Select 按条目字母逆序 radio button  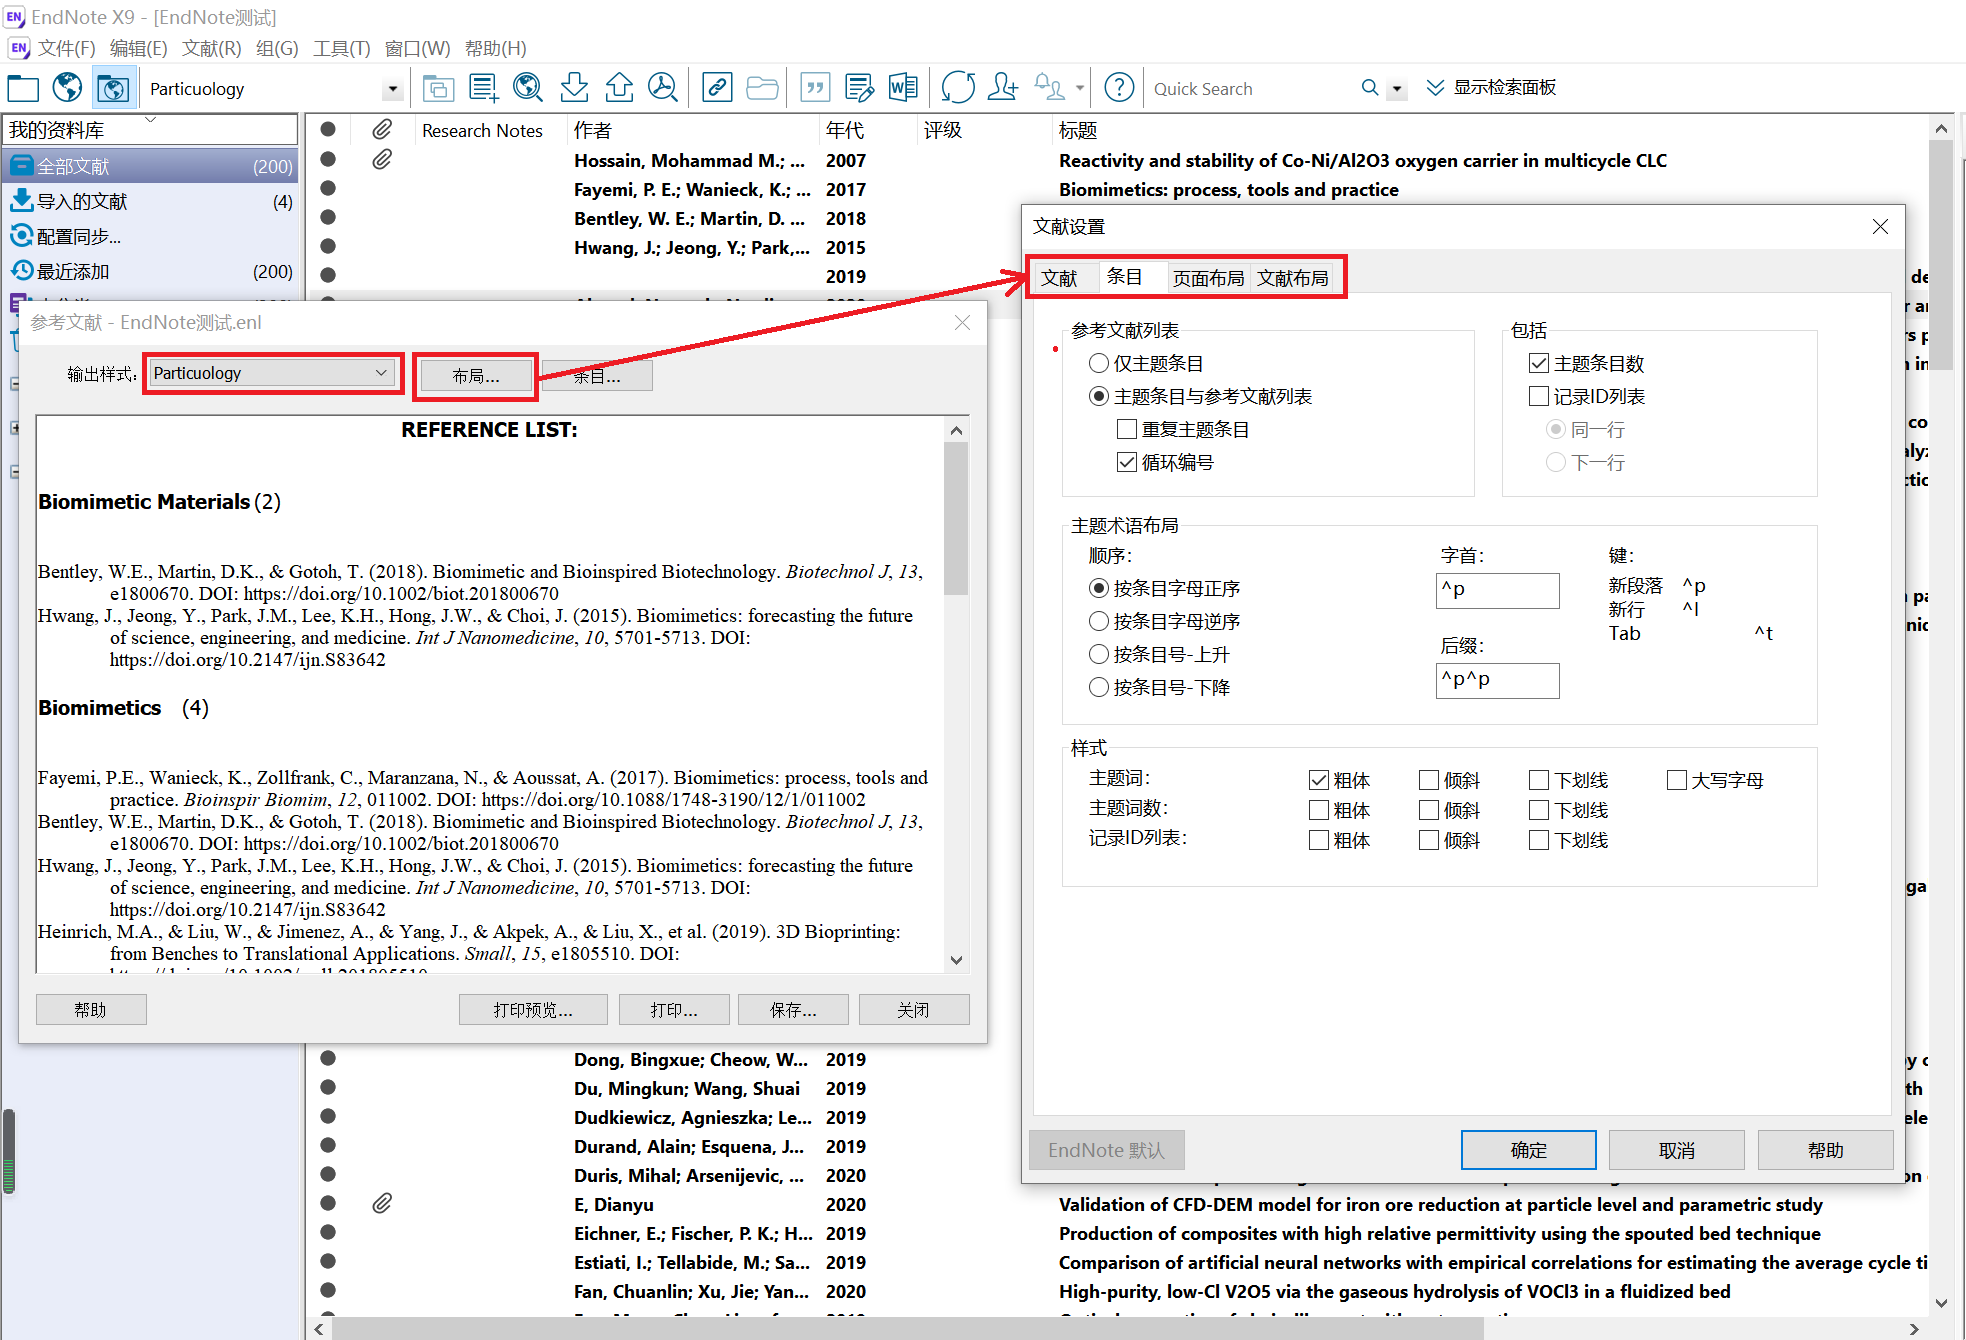pyautogui.click(x=1099, y=621)
